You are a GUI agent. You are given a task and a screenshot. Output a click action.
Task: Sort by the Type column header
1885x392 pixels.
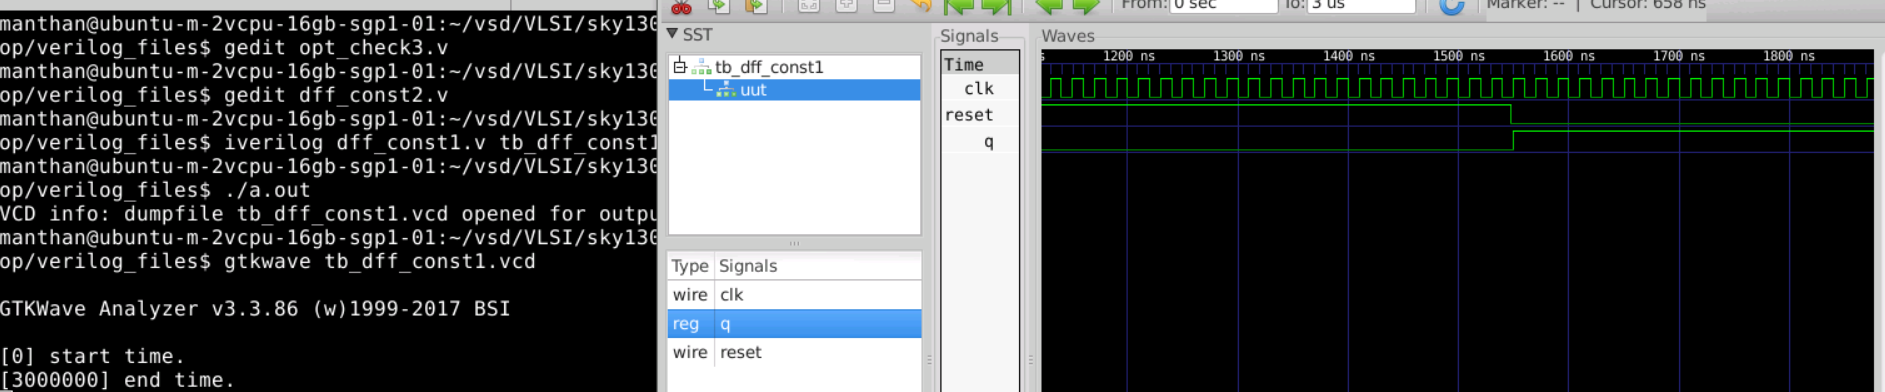(x=690, y=266)
